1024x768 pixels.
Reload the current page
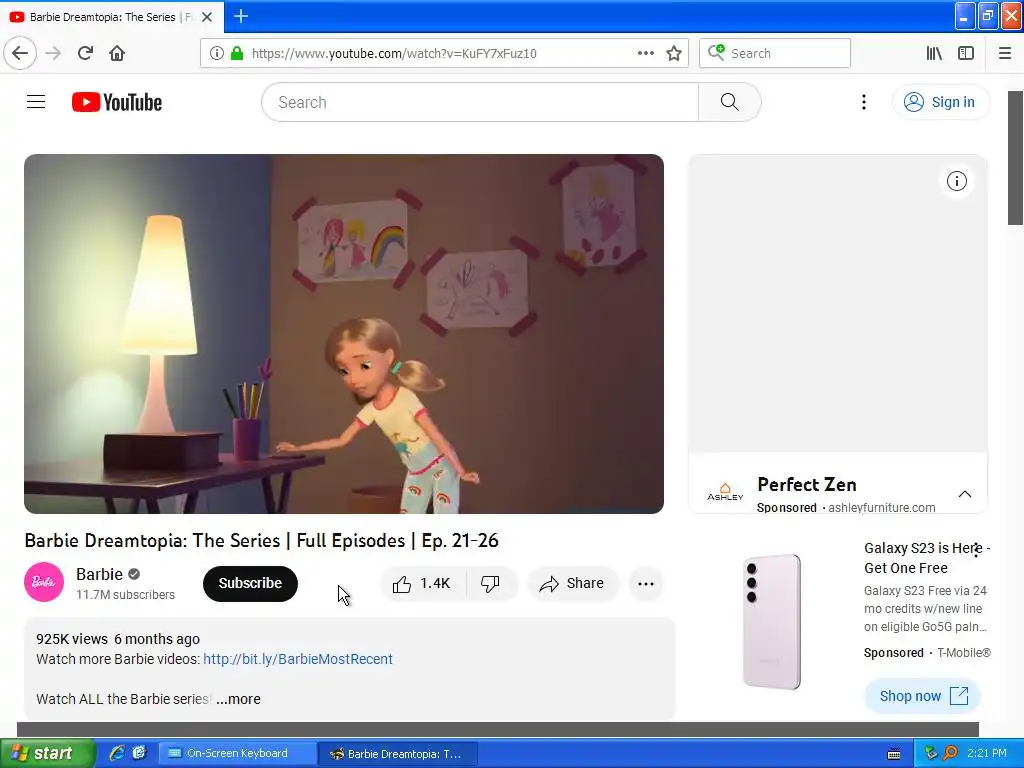coord(85,53)
